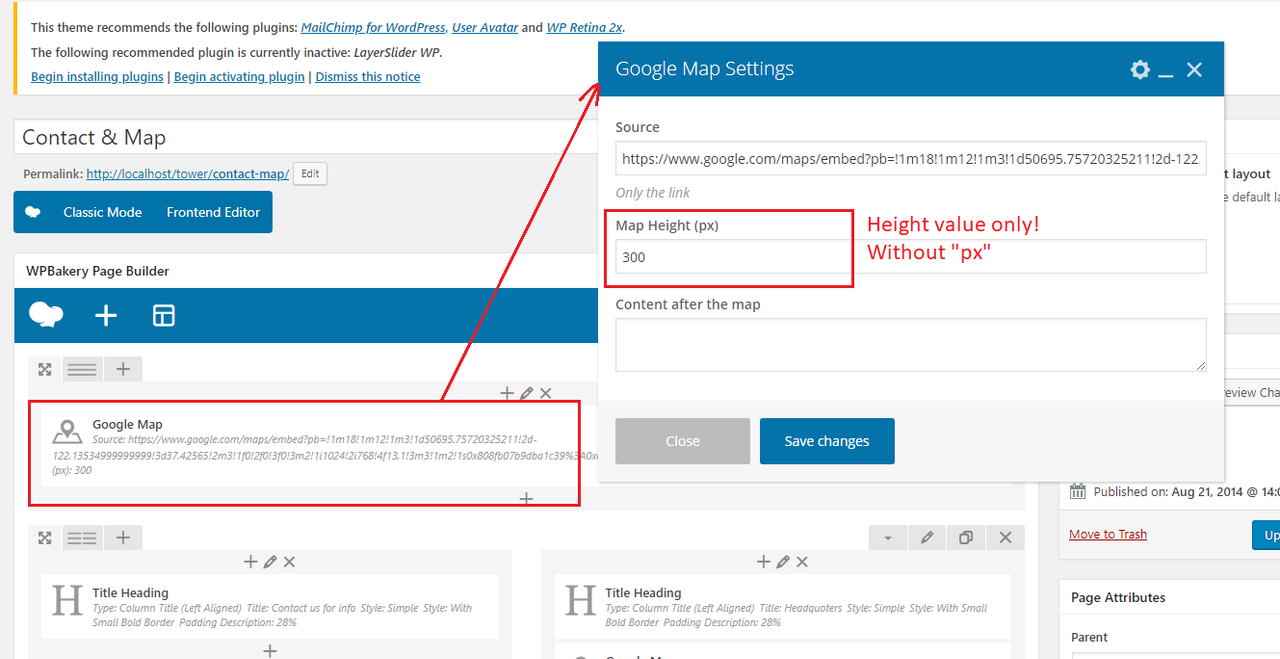The width and height of the screenshot is (1280, 659).
Task: Click Page Attributes panel heading
Action: tap(1118, 597)
